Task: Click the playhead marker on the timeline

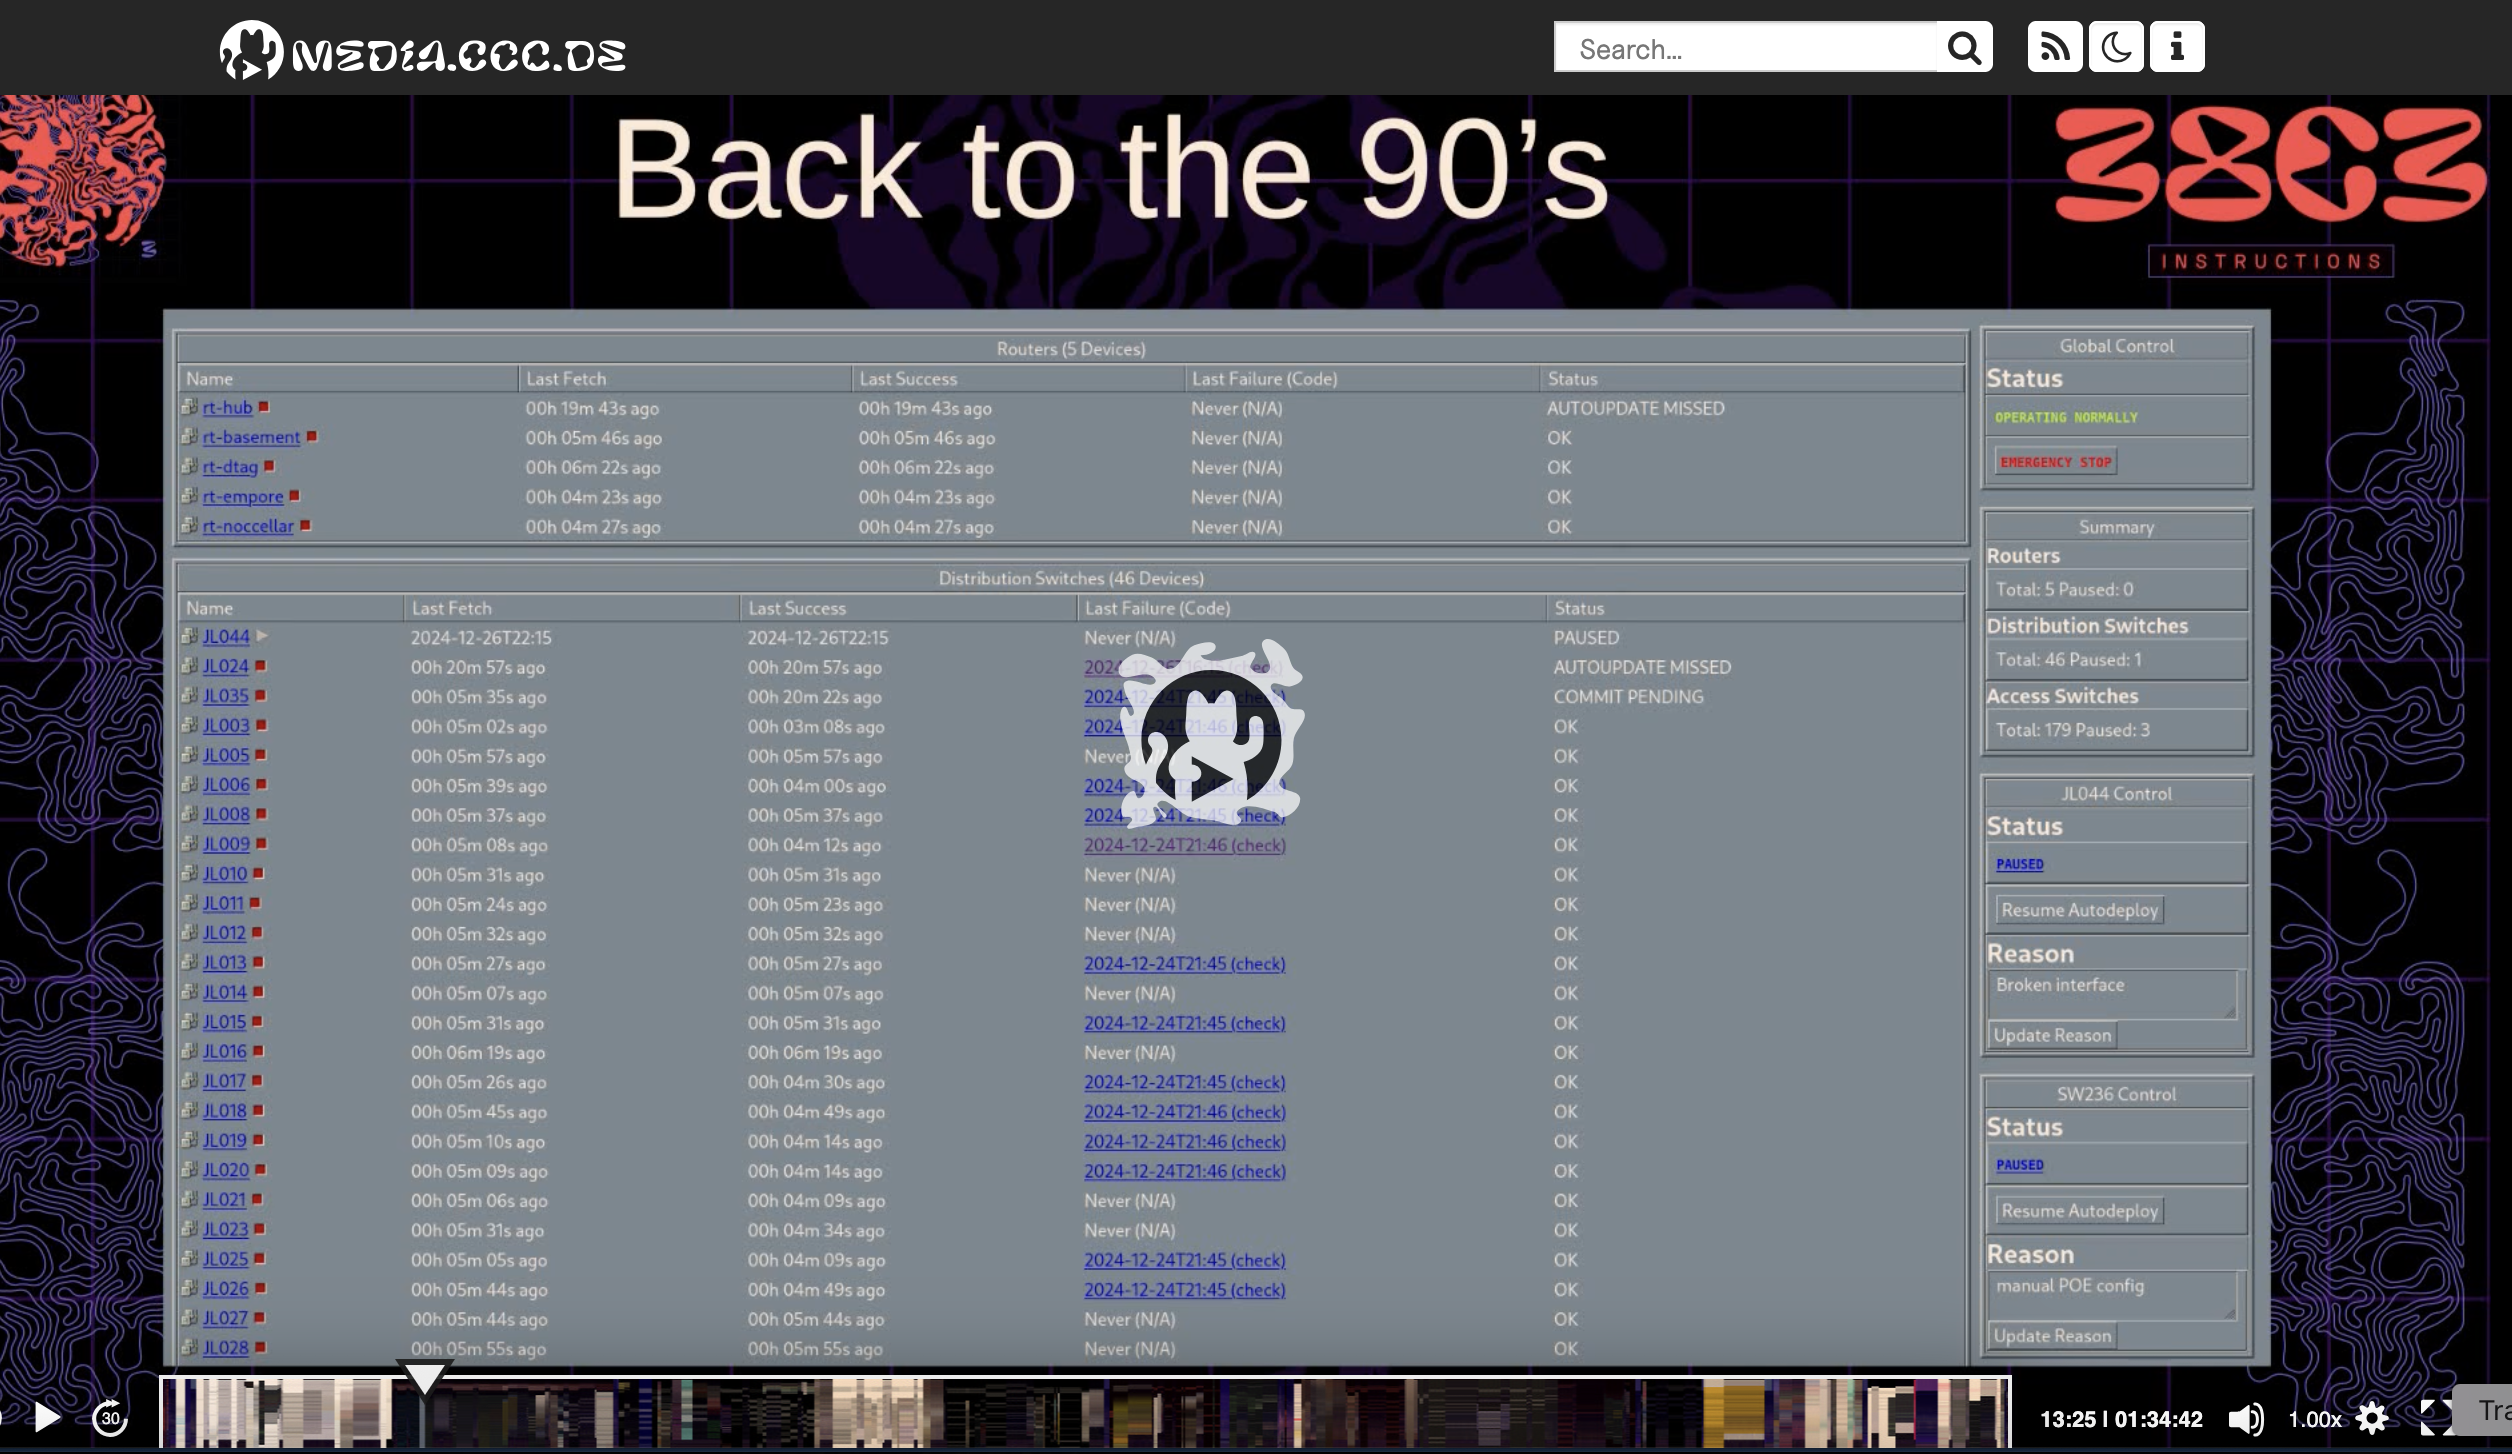Action: [424, 1378]
